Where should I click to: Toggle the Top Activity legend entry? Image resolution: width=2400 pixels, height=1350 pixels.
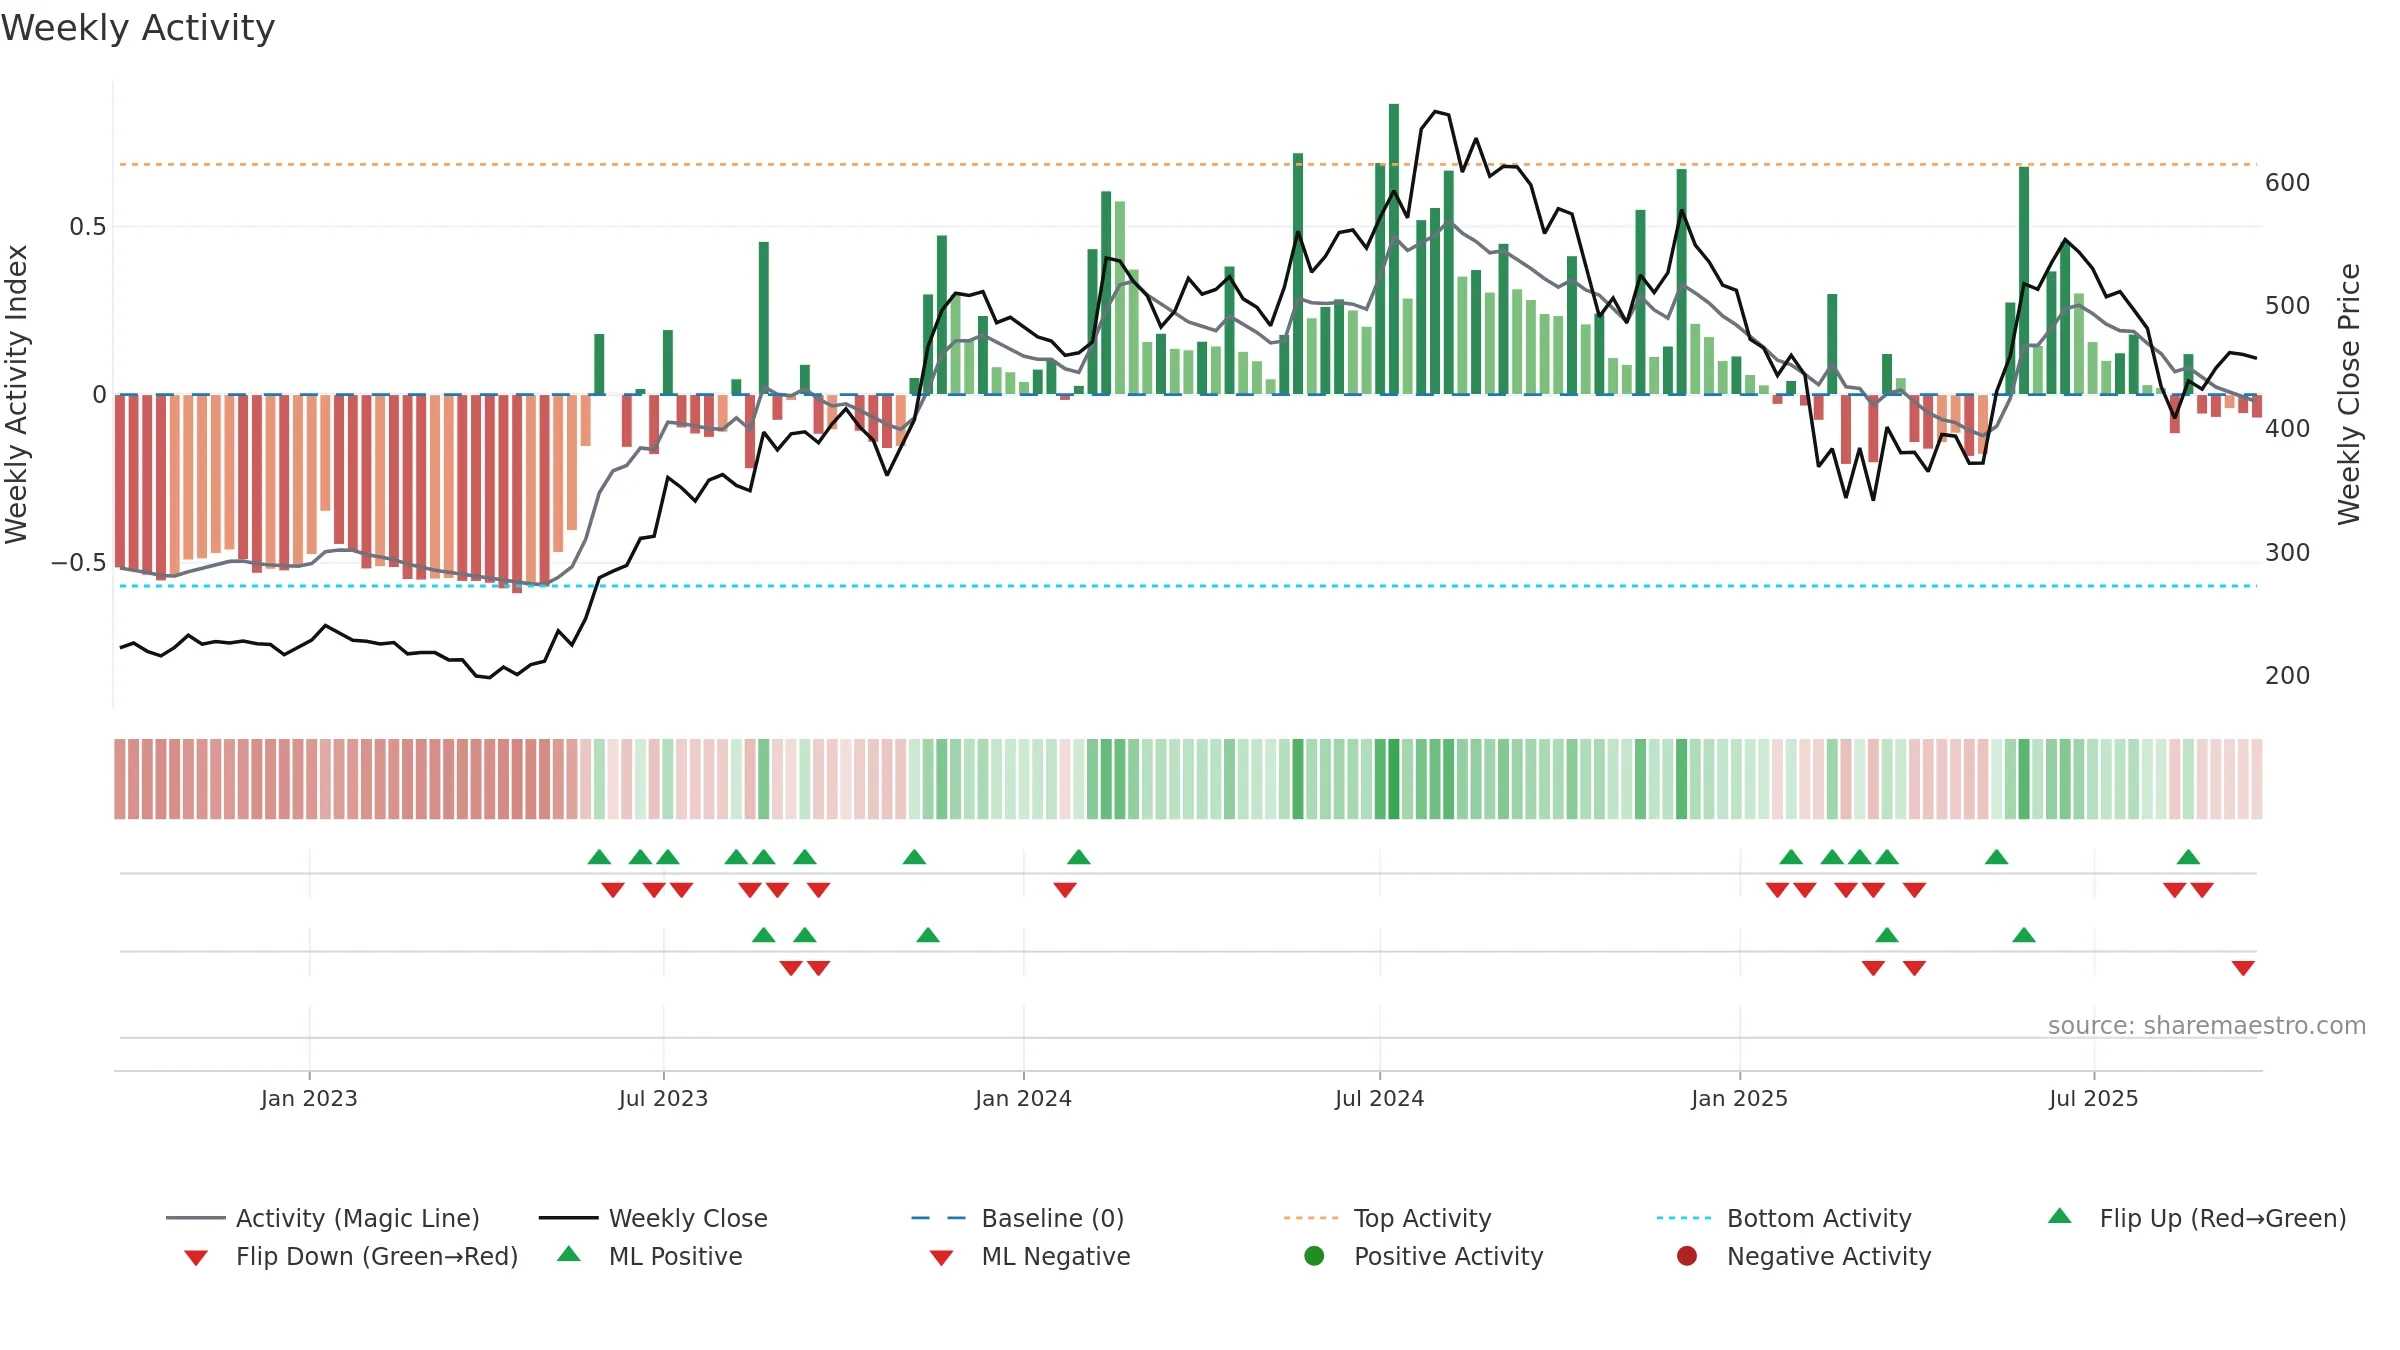(x=1387, y=1218)
